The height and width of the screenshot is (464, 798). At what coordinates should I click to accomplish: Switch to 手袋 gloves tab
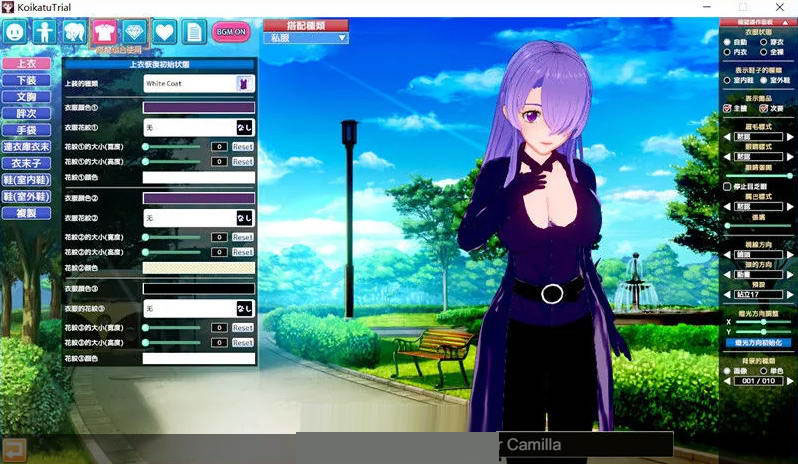click(x=26, y=130)
